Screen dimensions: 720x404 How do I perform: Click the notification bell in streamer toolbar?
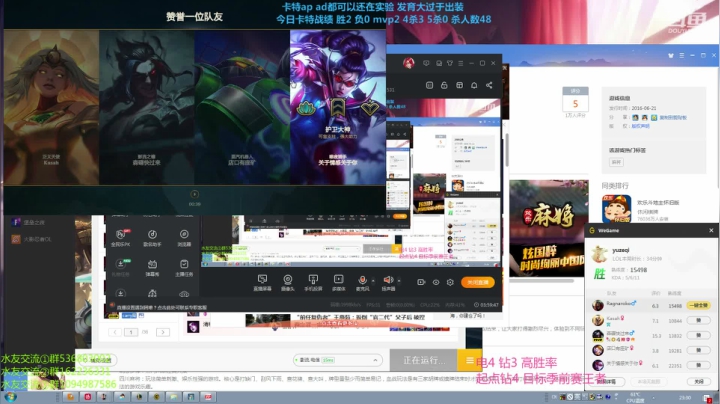474,85
